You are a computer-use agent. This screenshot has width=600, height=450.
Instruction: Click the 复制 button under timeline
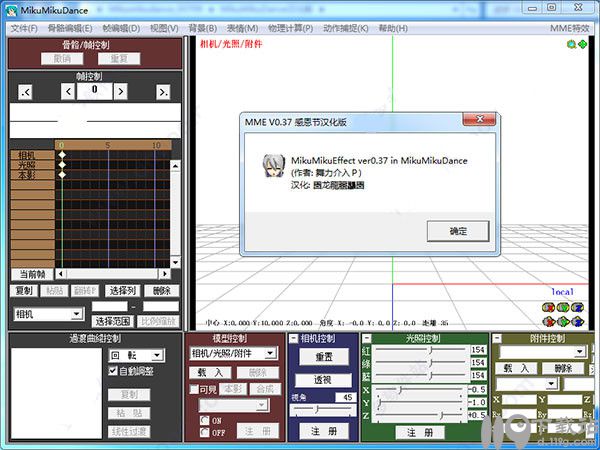[24, 291]
